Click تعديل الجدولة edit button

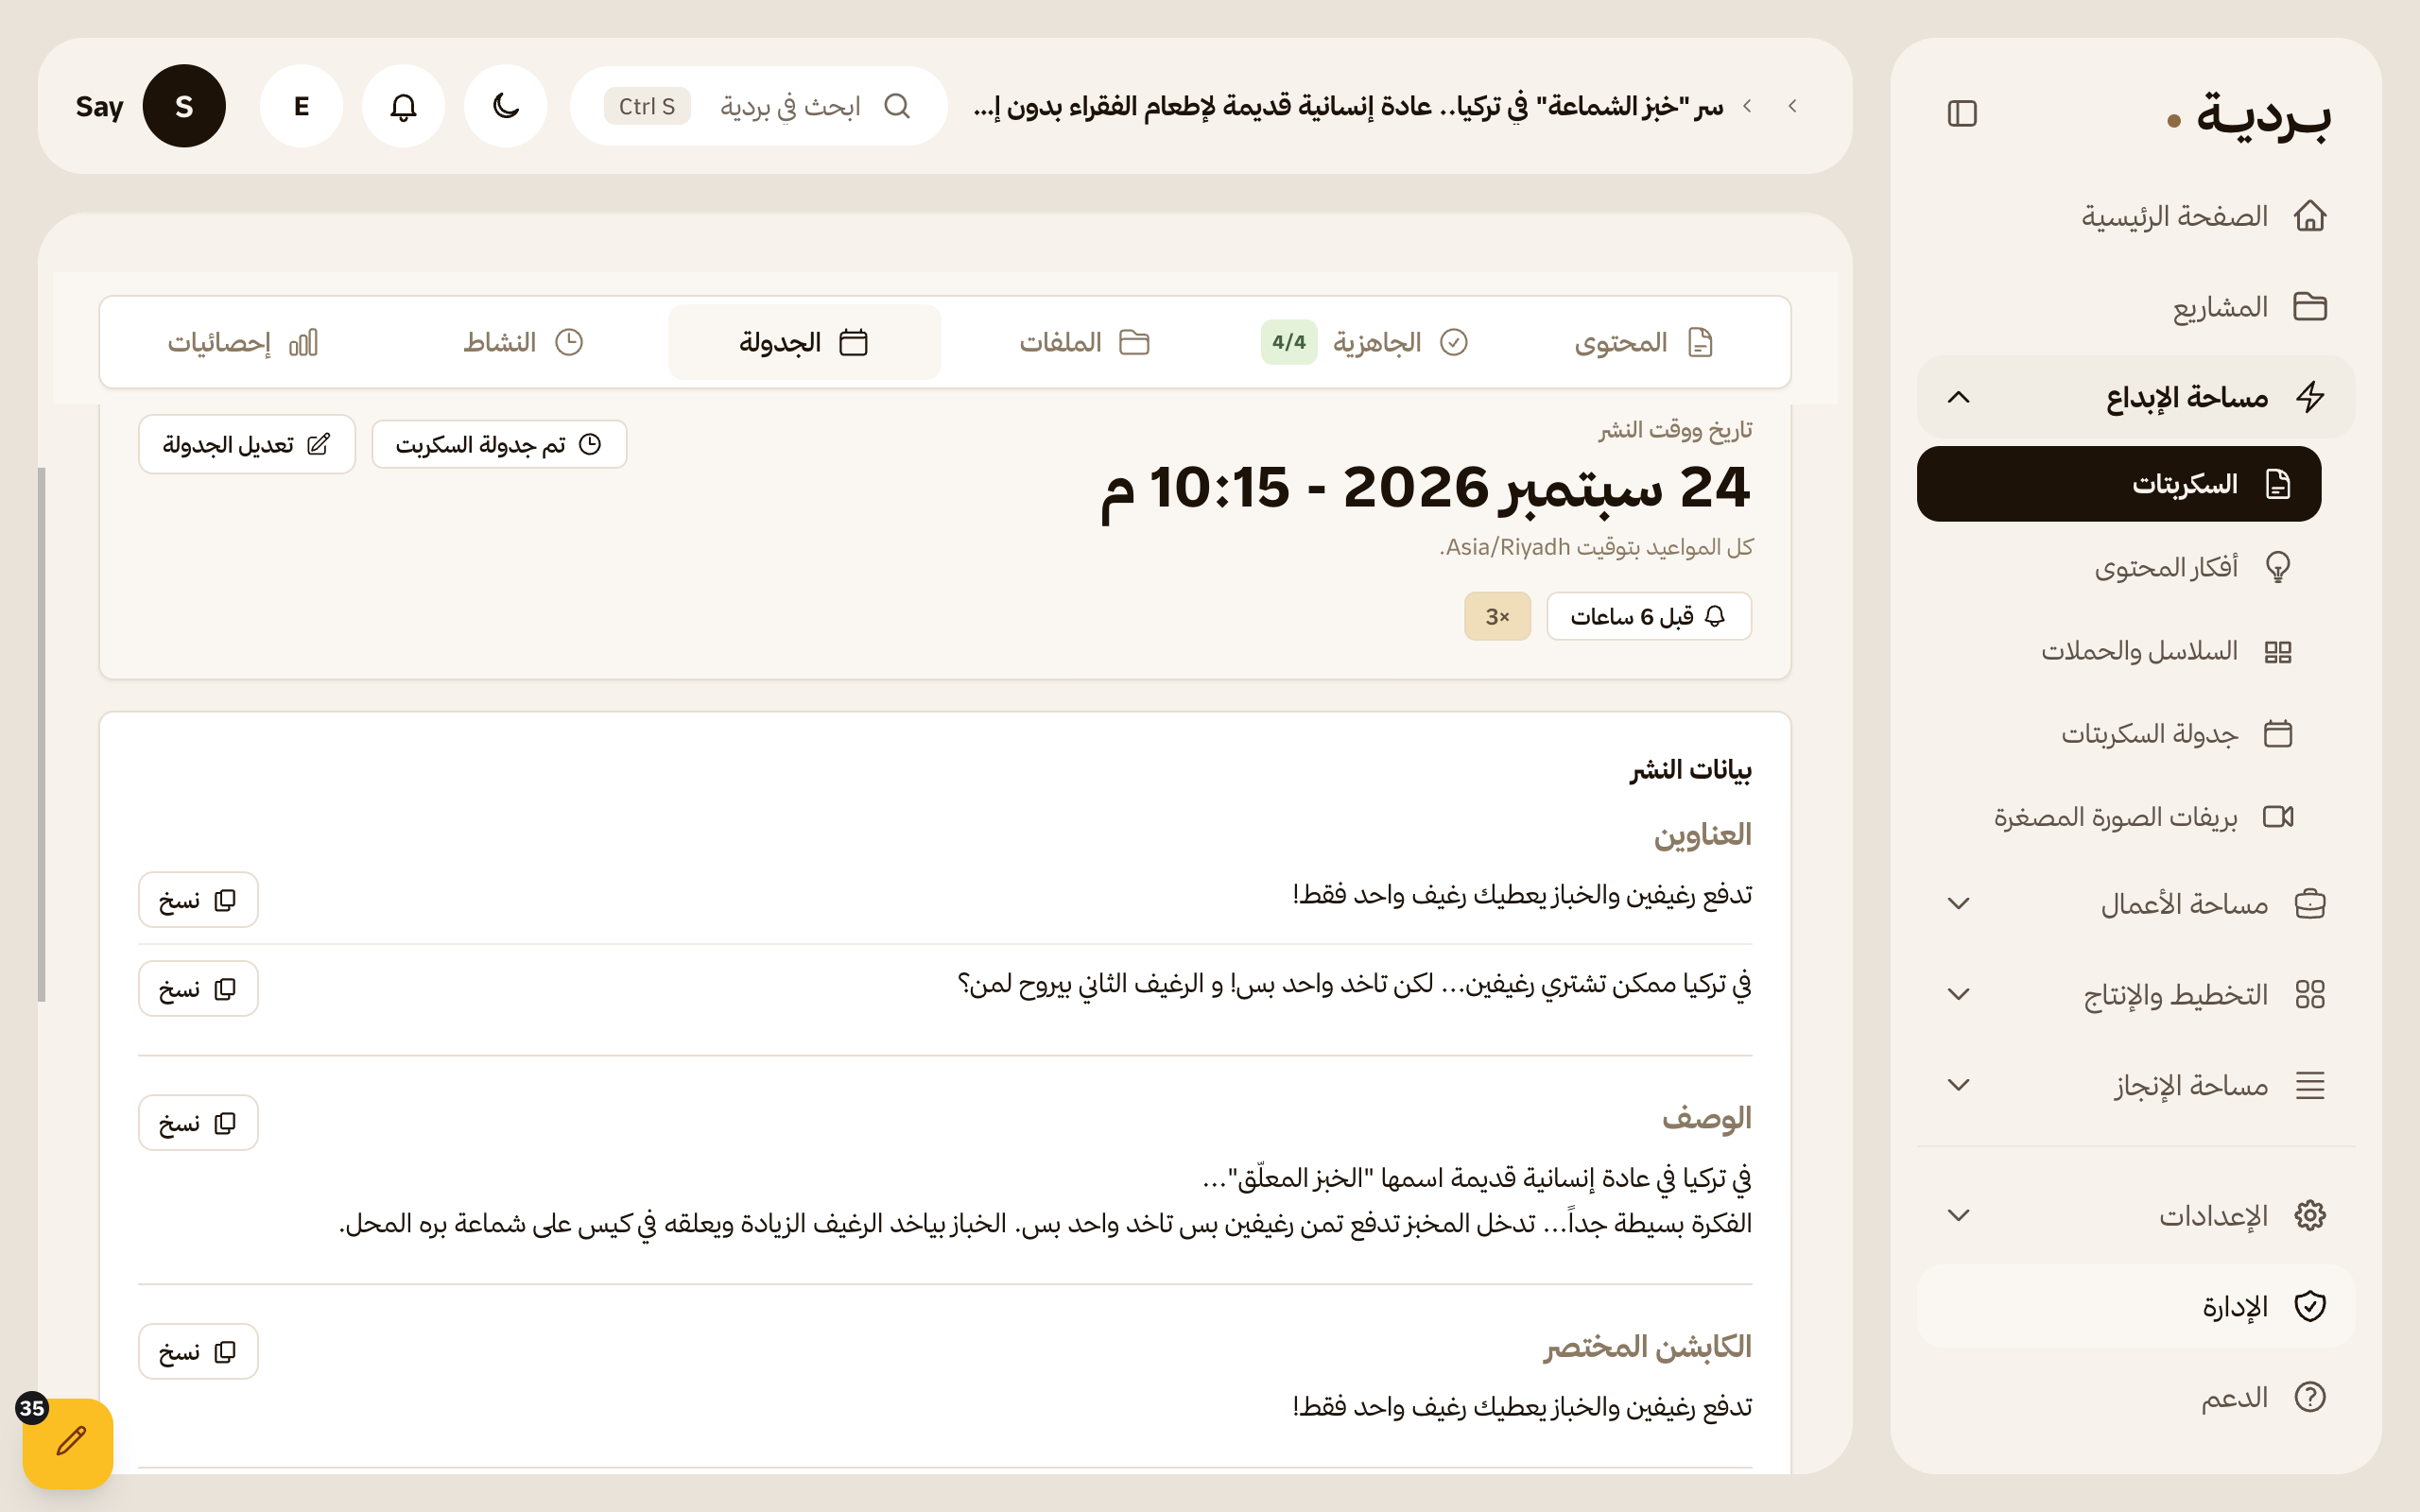click(247, 444)
